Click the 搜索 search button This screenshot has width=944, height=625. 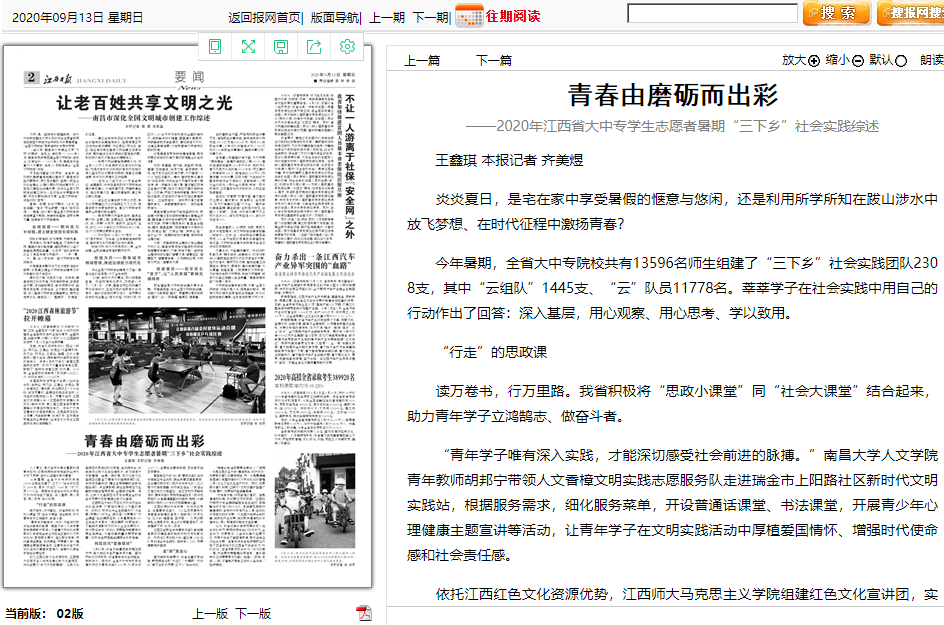click(836, 13)
